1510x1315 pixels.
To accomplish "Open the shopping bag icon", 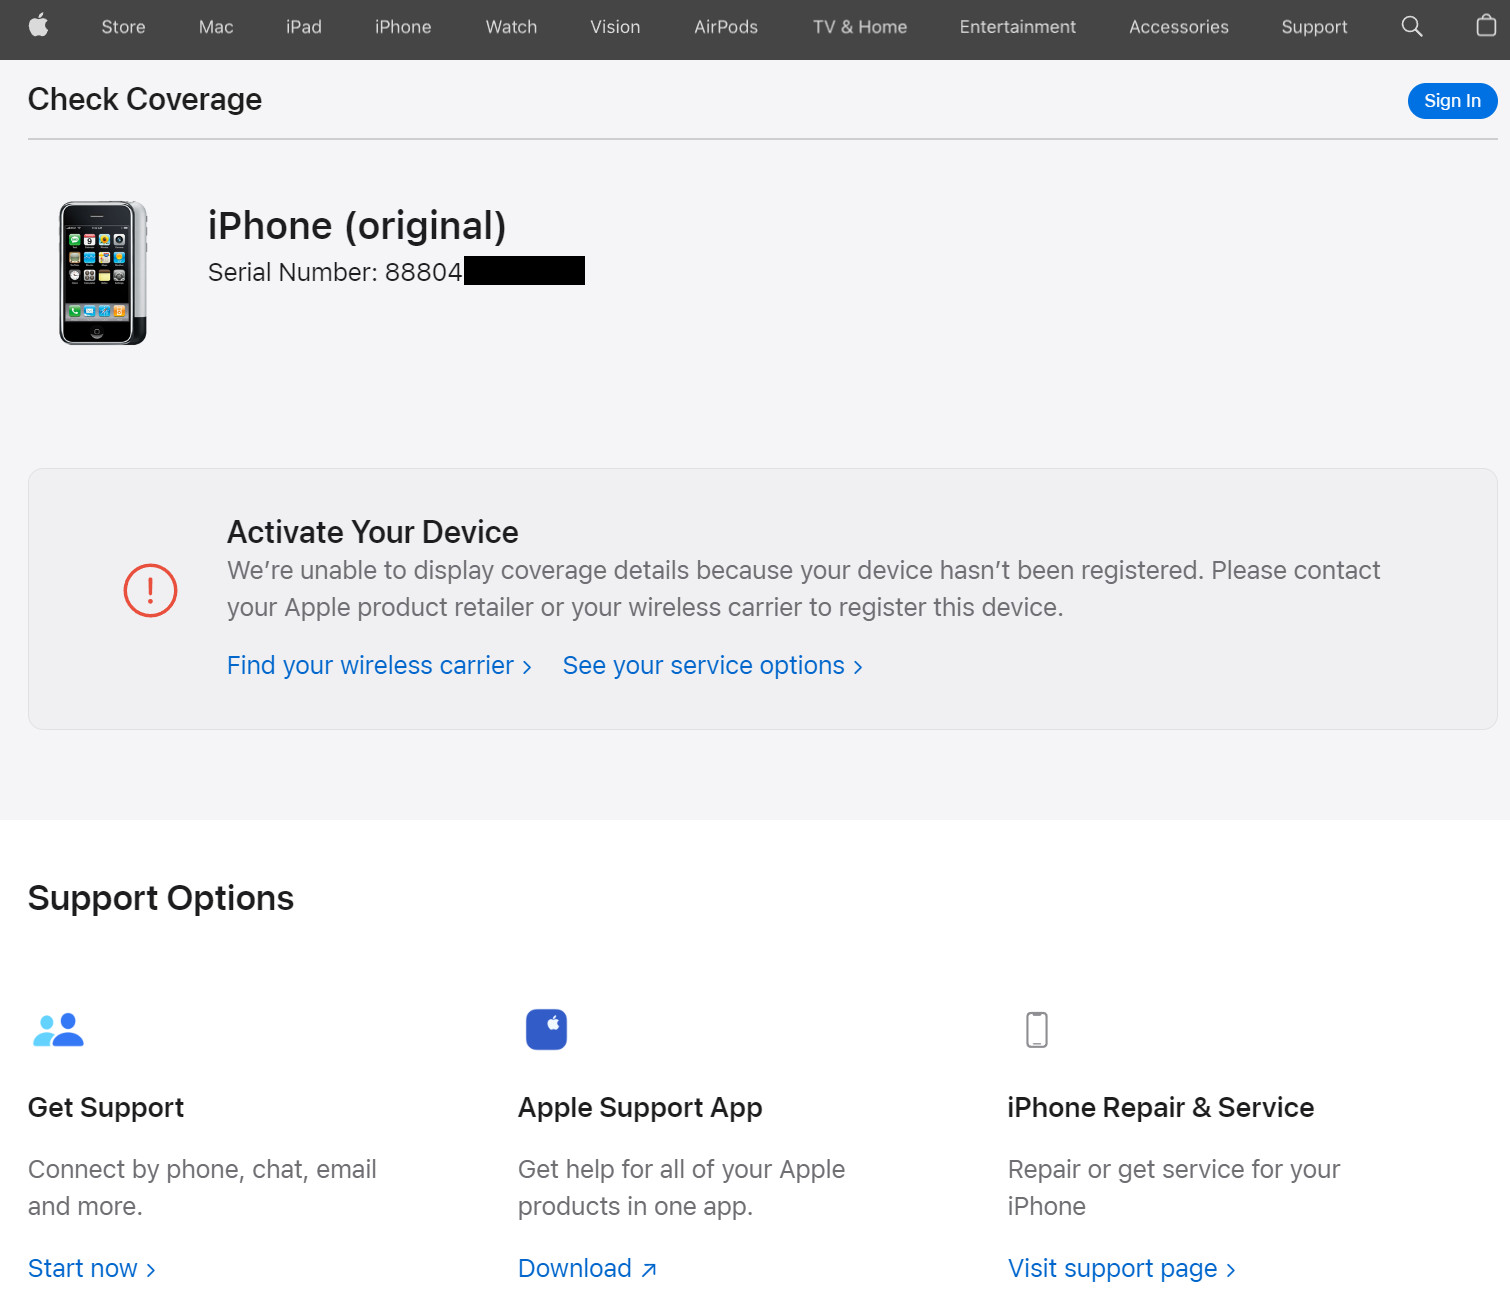I will coord(1486,27).
